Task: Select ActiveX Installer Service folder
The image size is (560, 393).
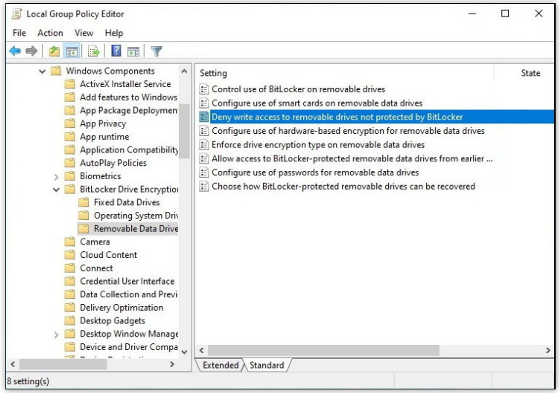Action: [125, 84]
